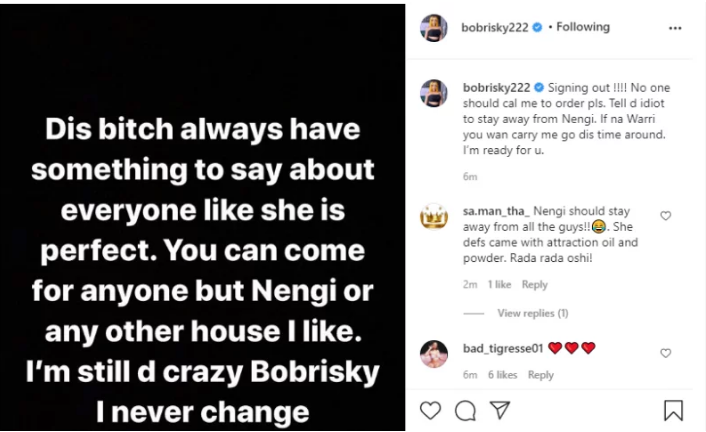The height and width of the screenshot is (432, 706).
Task: Click the Following button
Action: (x=583, y=27)
